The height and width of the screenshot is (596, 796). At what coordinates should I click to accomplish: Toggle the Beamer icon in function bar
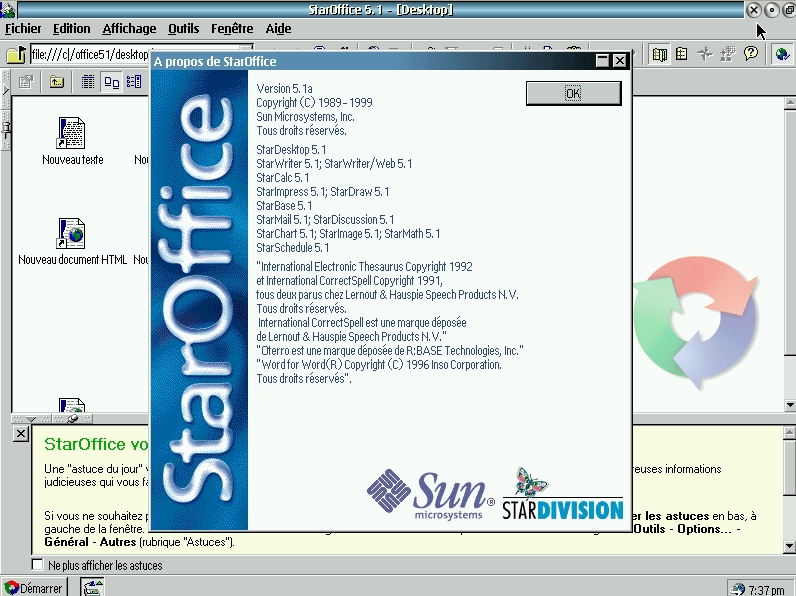[681, 54]
